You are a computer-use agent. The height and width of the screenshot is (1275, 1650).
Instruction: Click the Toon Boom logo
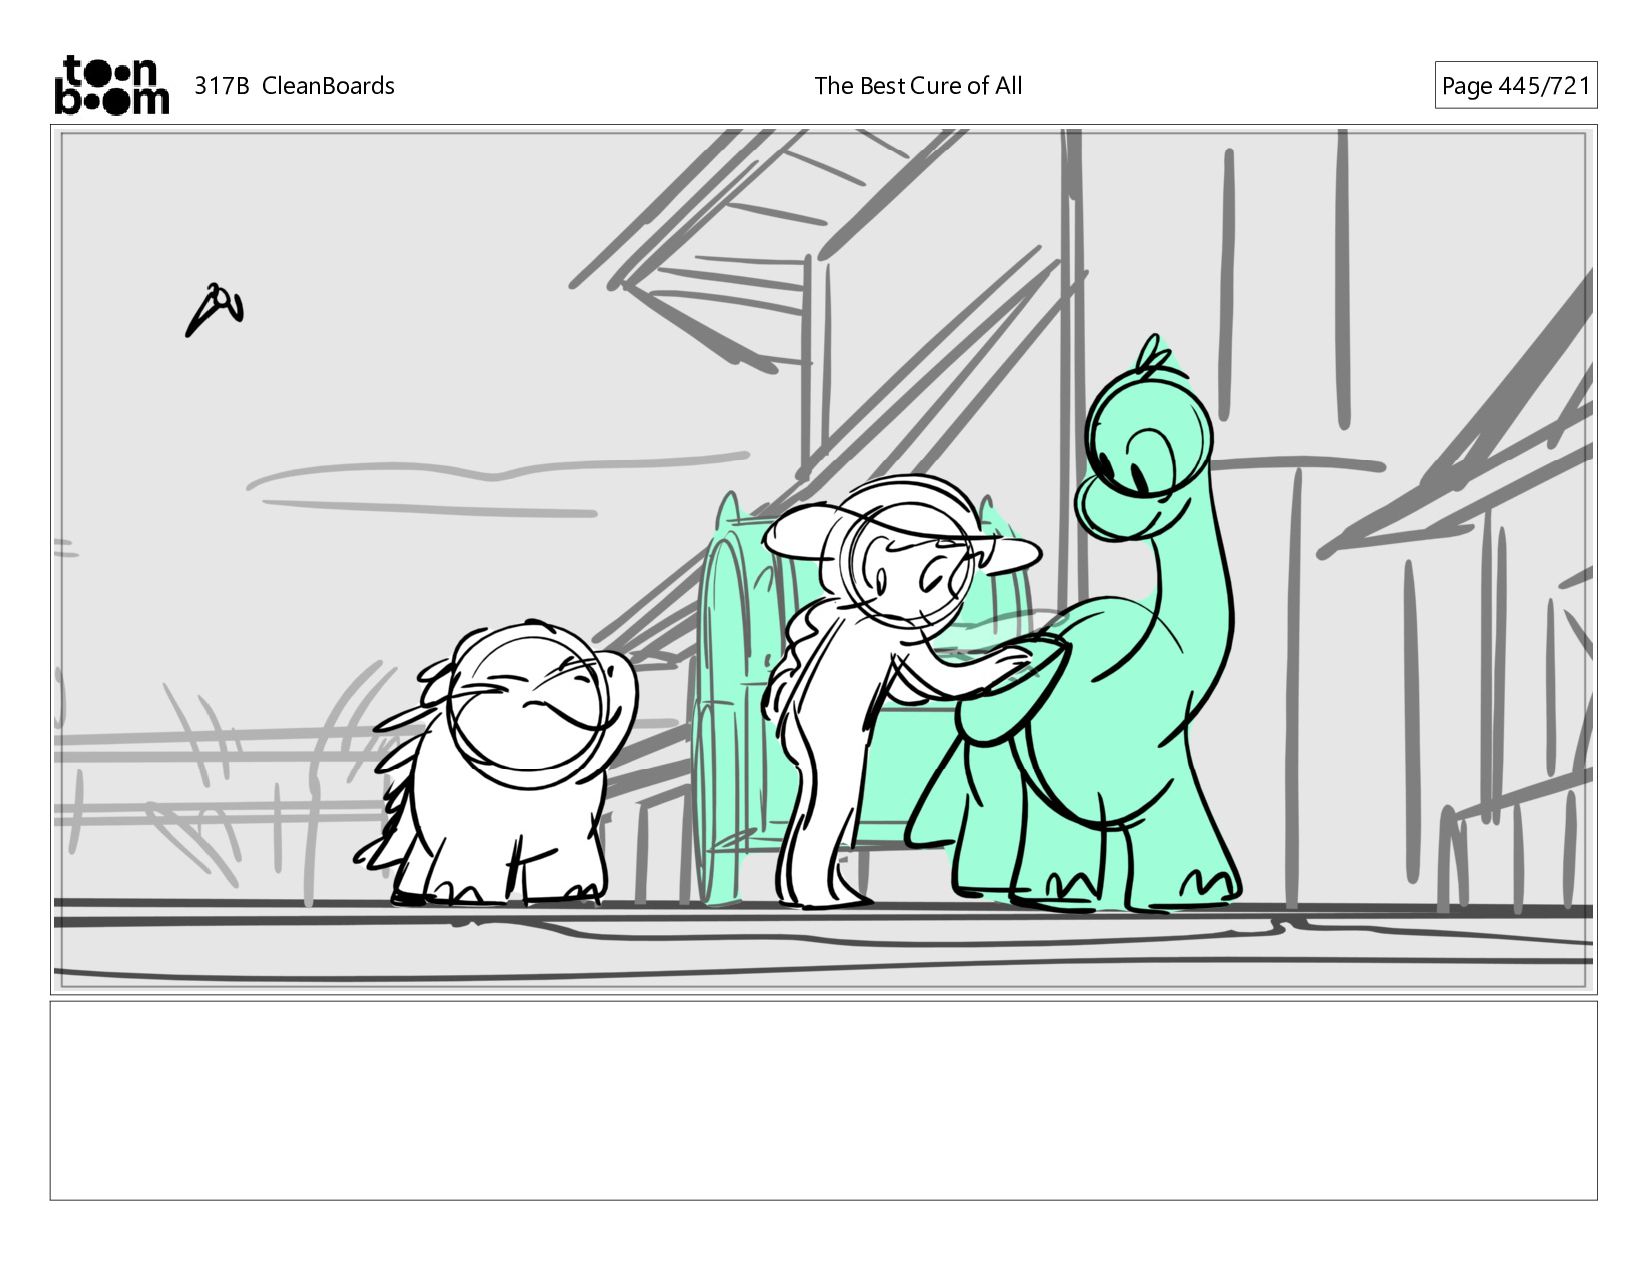pos(111,85)
